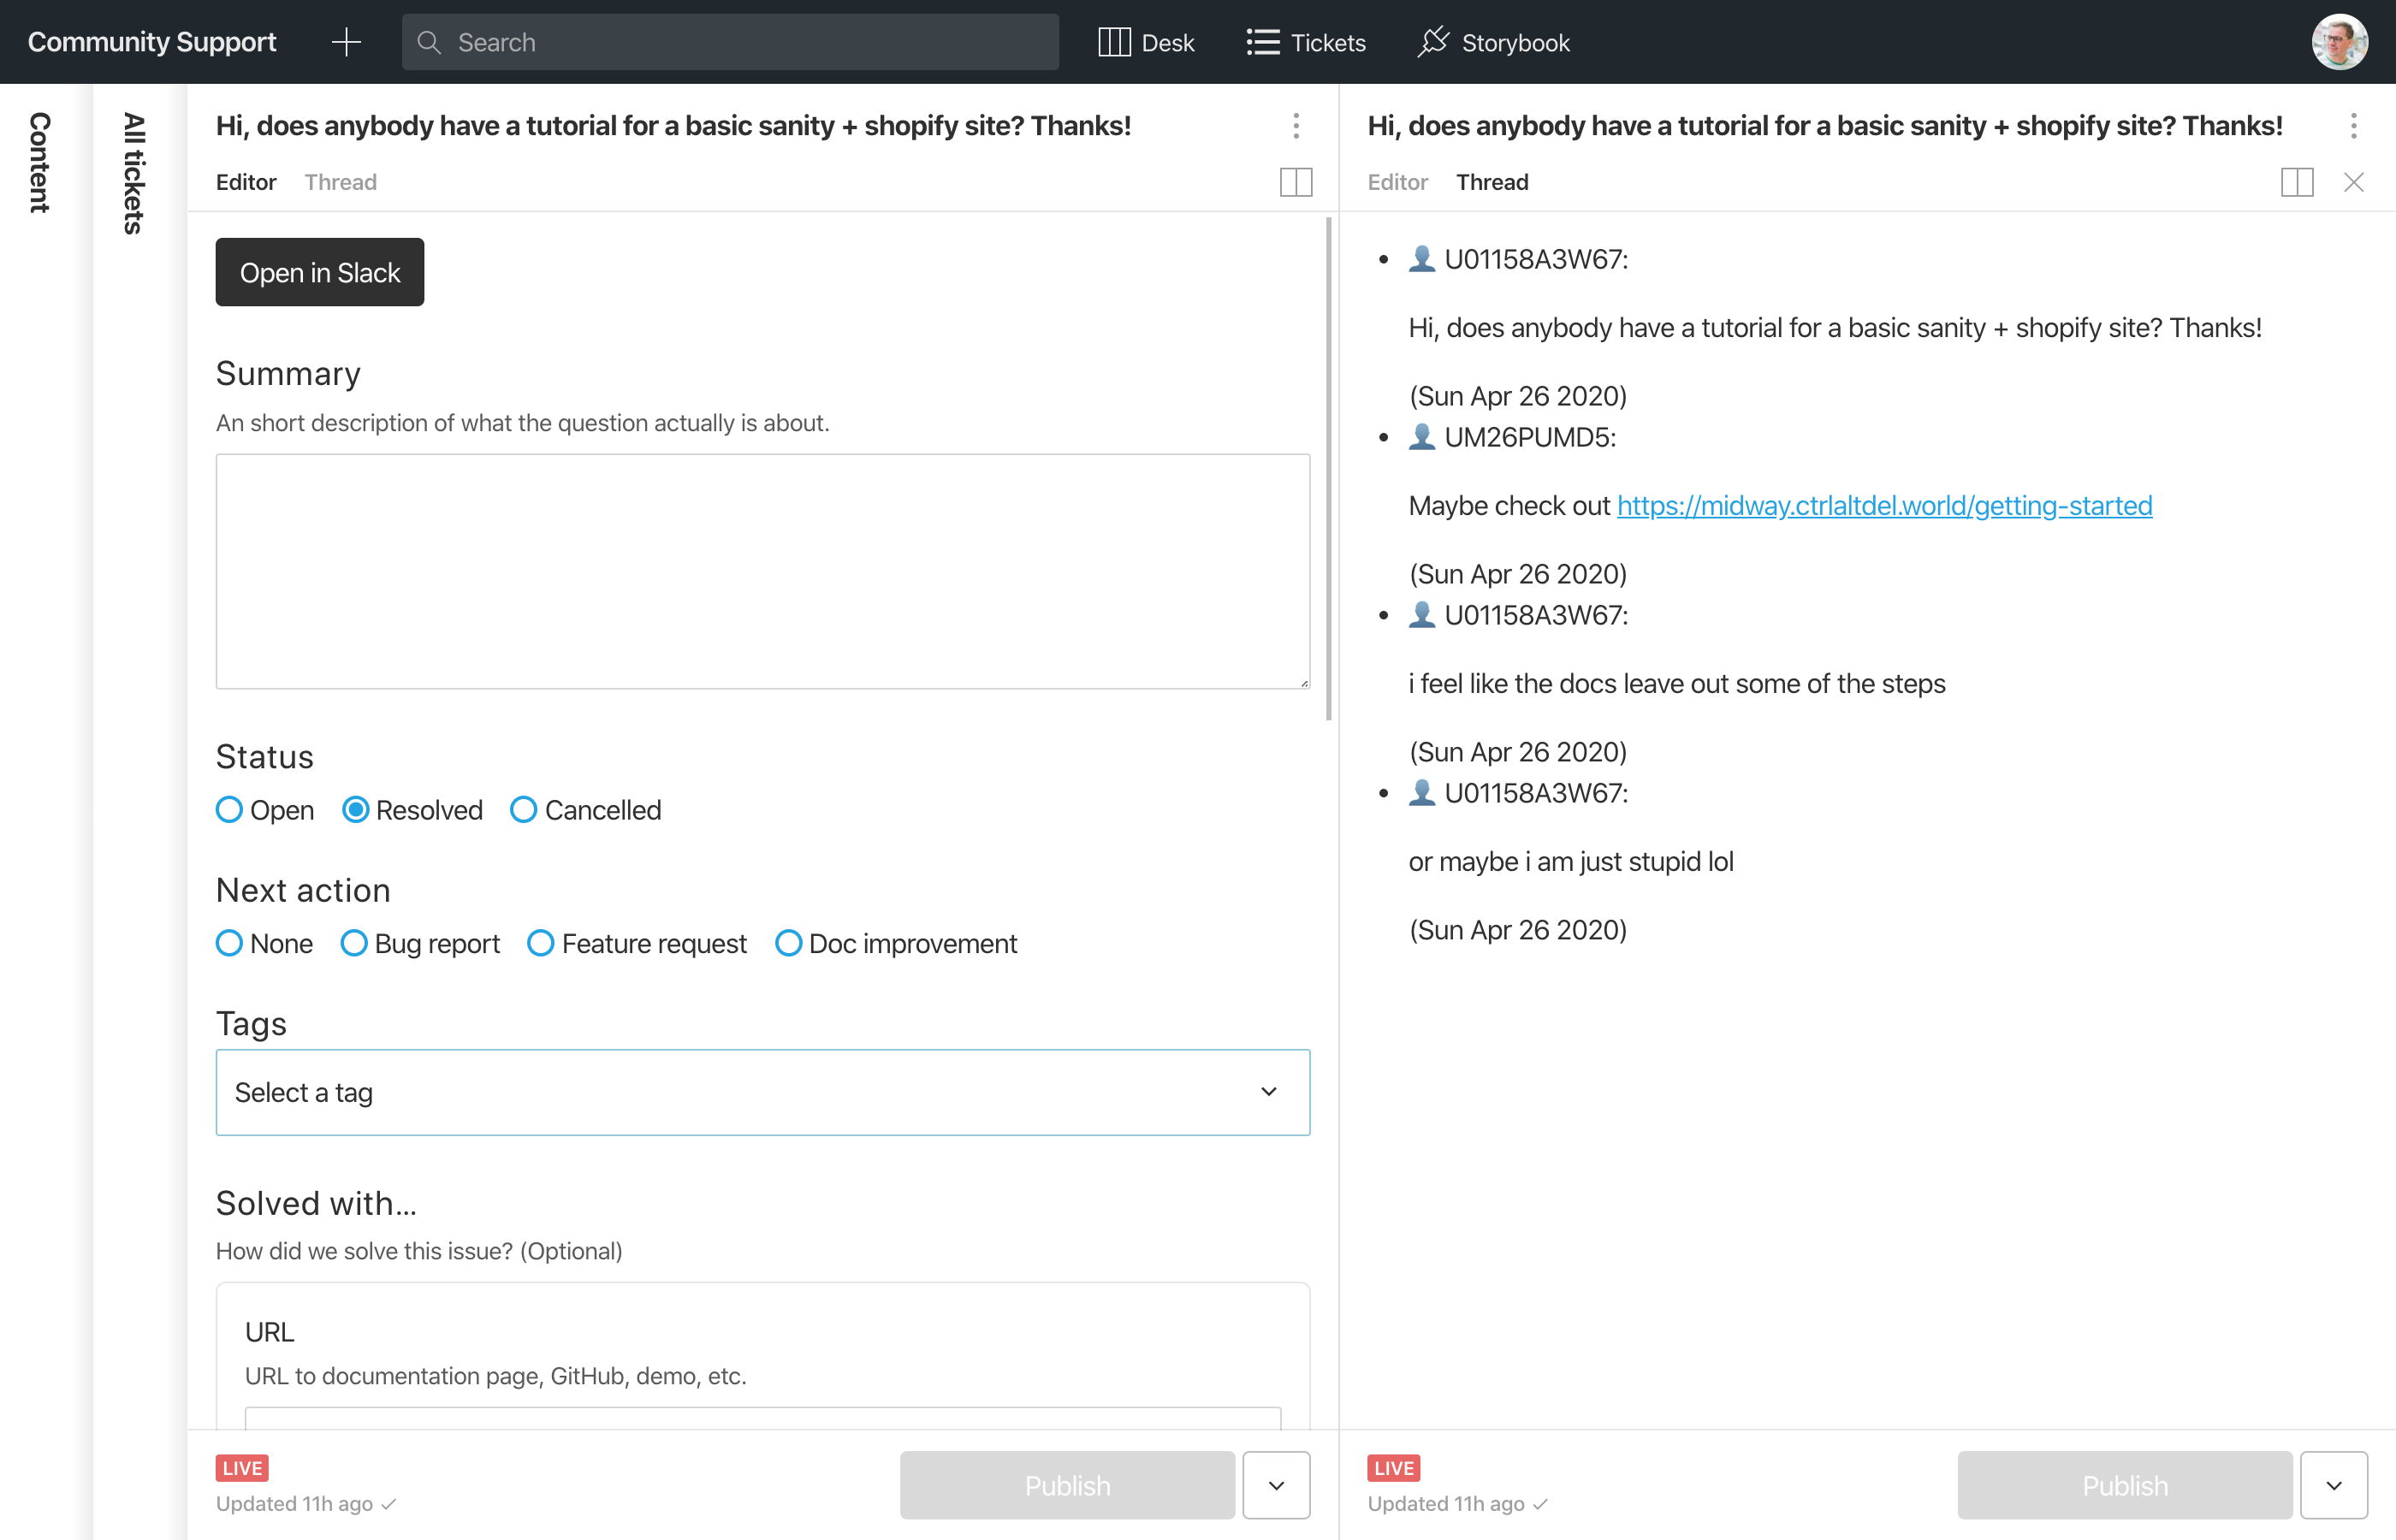
Task: Select the Cancelled status option
Action: point(524,809)
